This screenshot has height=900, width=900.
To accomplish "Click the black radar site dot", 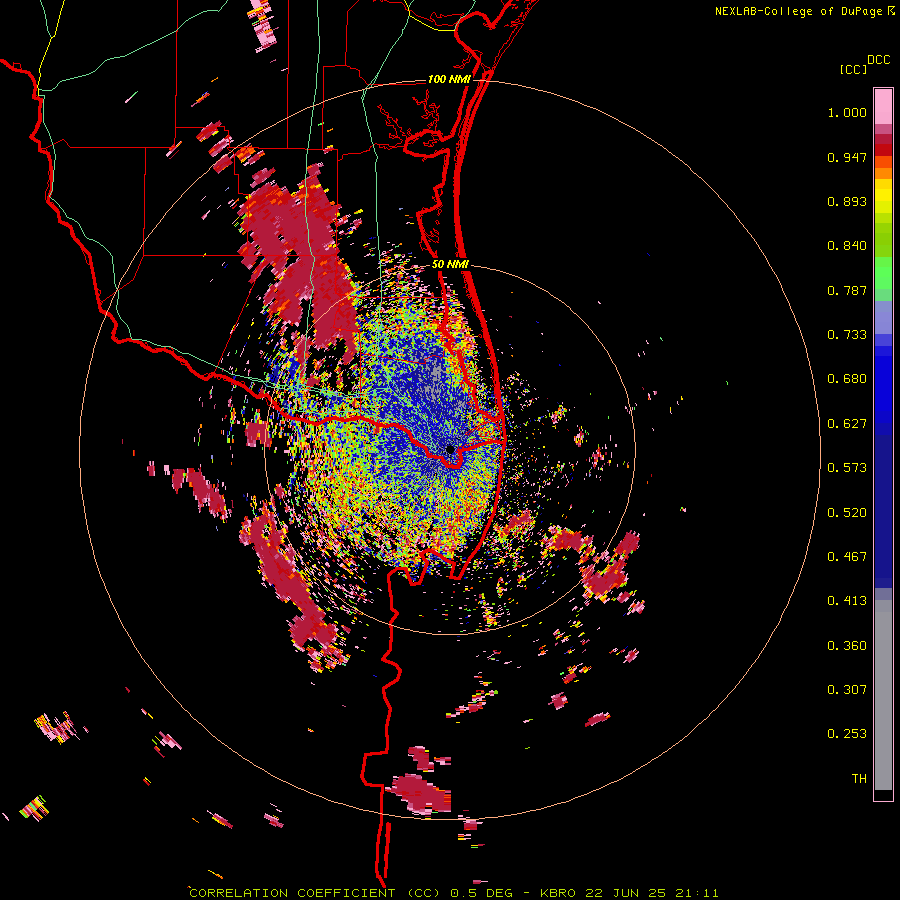I will [450, 449].
